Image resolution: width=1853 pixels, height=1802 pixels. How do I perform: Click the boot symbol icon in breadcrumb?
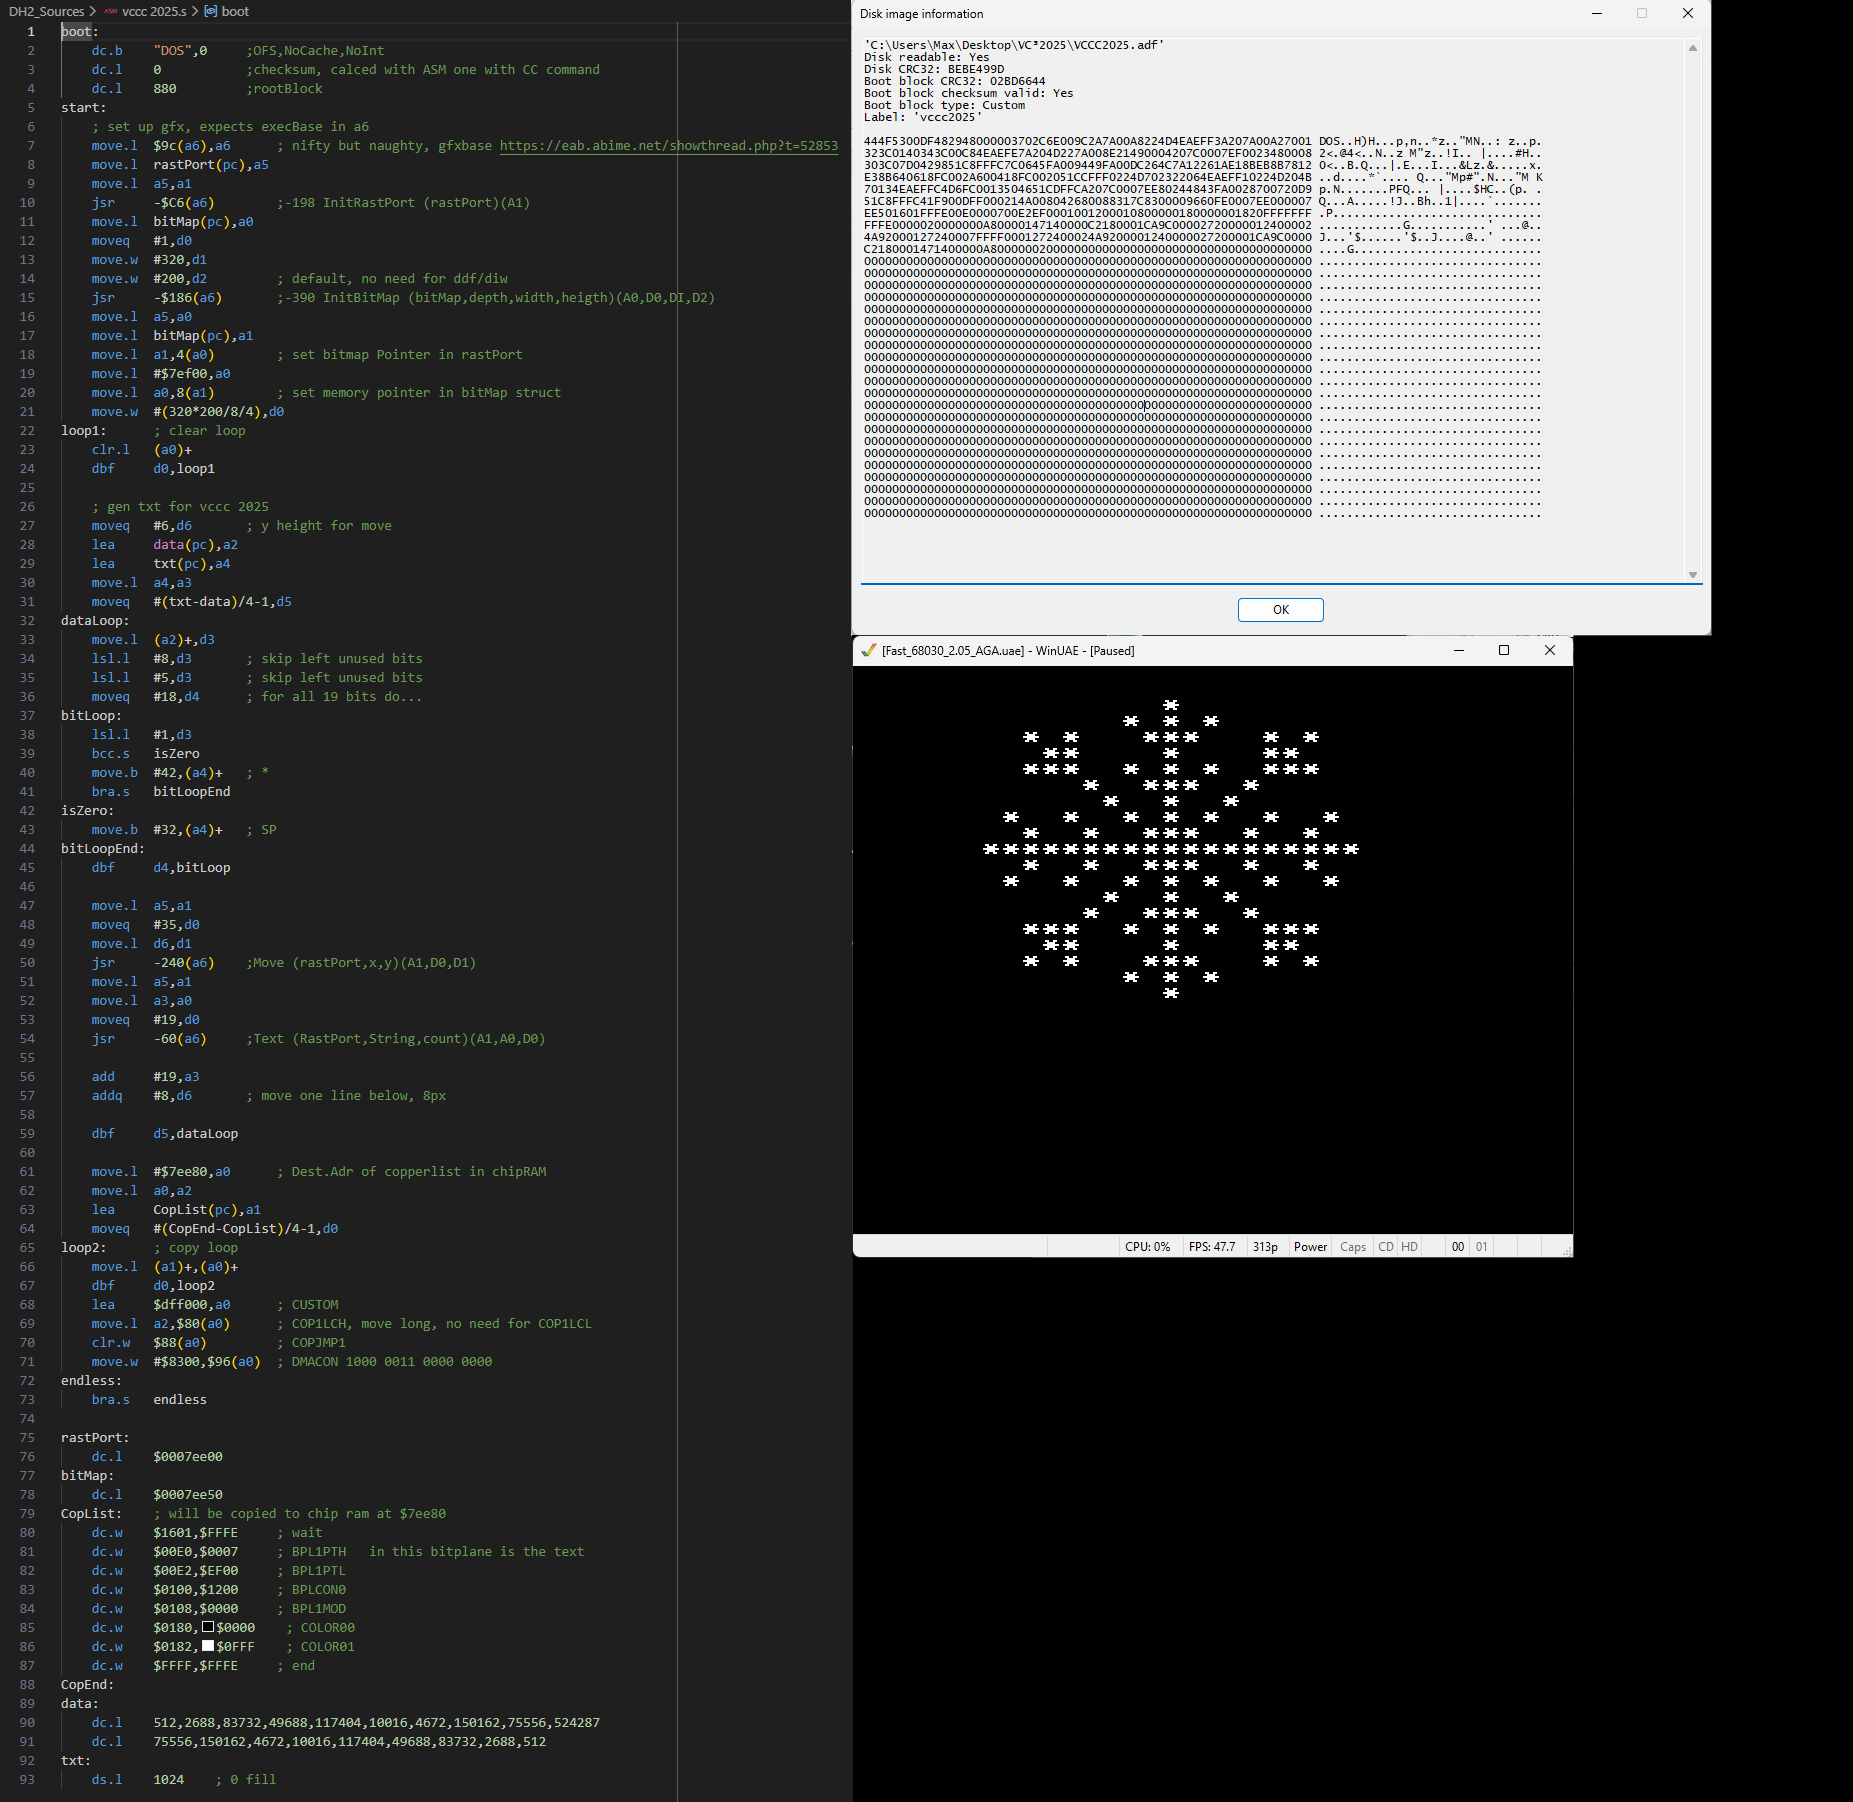(211, 11)
